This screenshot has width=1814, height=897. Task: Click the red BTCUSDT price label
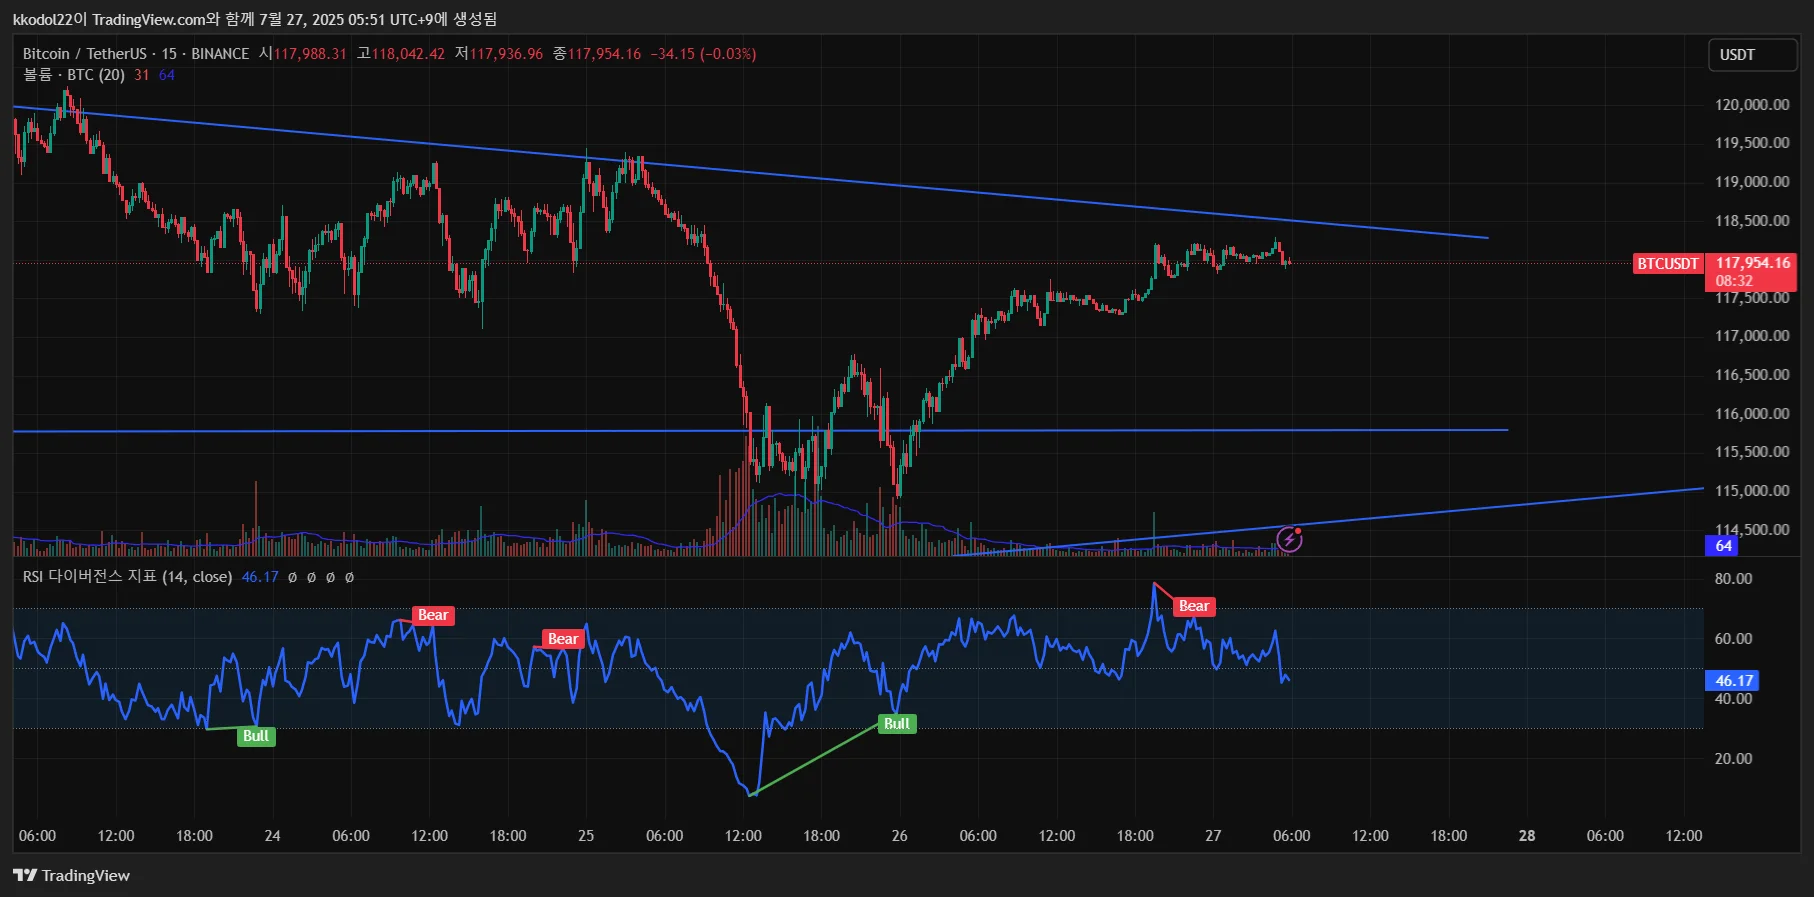click(x=1667, y=264)
